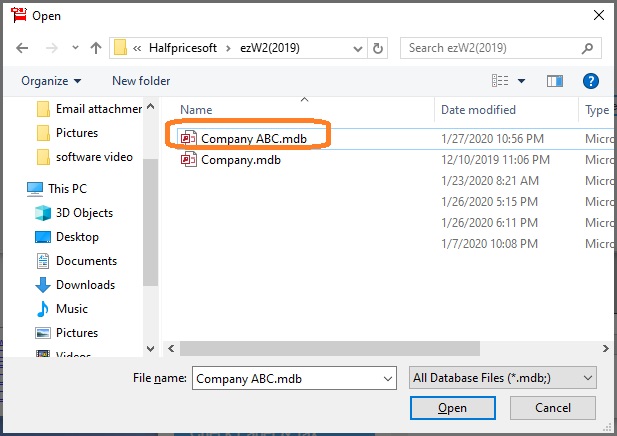Image resolution: width=617 pixels, height=436 pixels.
Task: Toggle the preview pane icon
Action: [556, 81]
